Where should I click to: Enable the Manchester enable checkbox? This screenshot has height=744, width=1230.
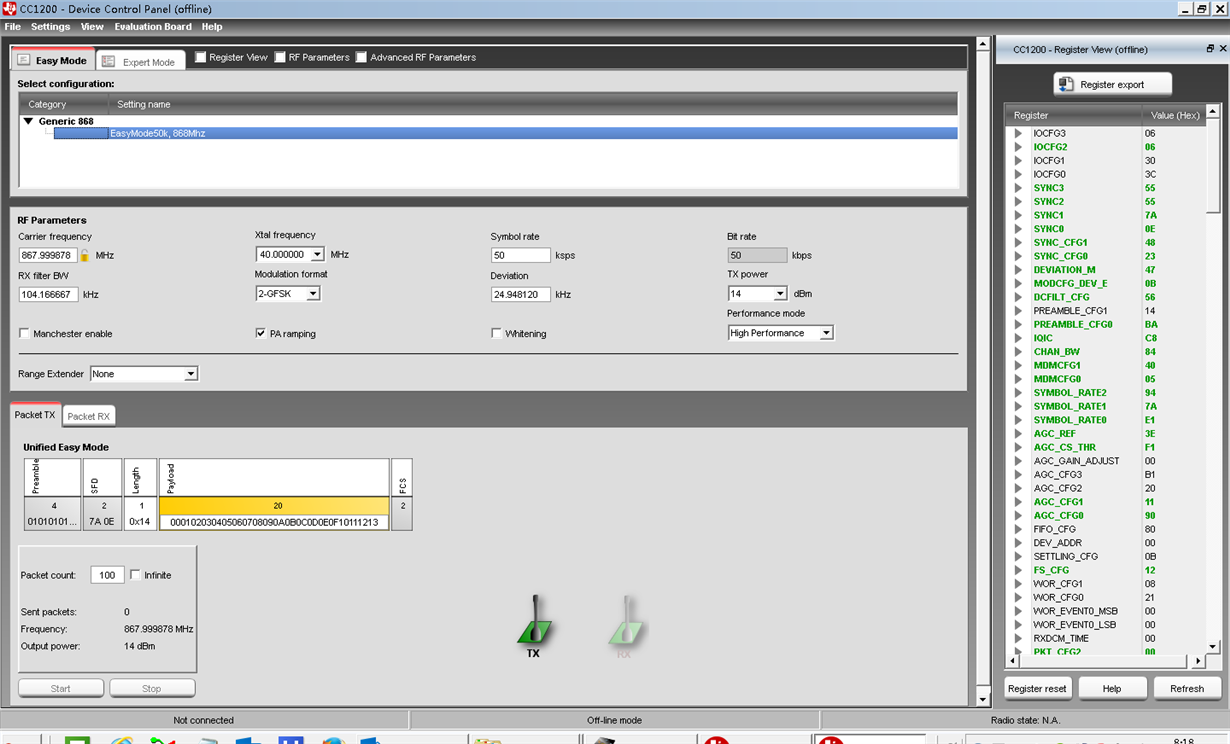click(x=23, y=334)
